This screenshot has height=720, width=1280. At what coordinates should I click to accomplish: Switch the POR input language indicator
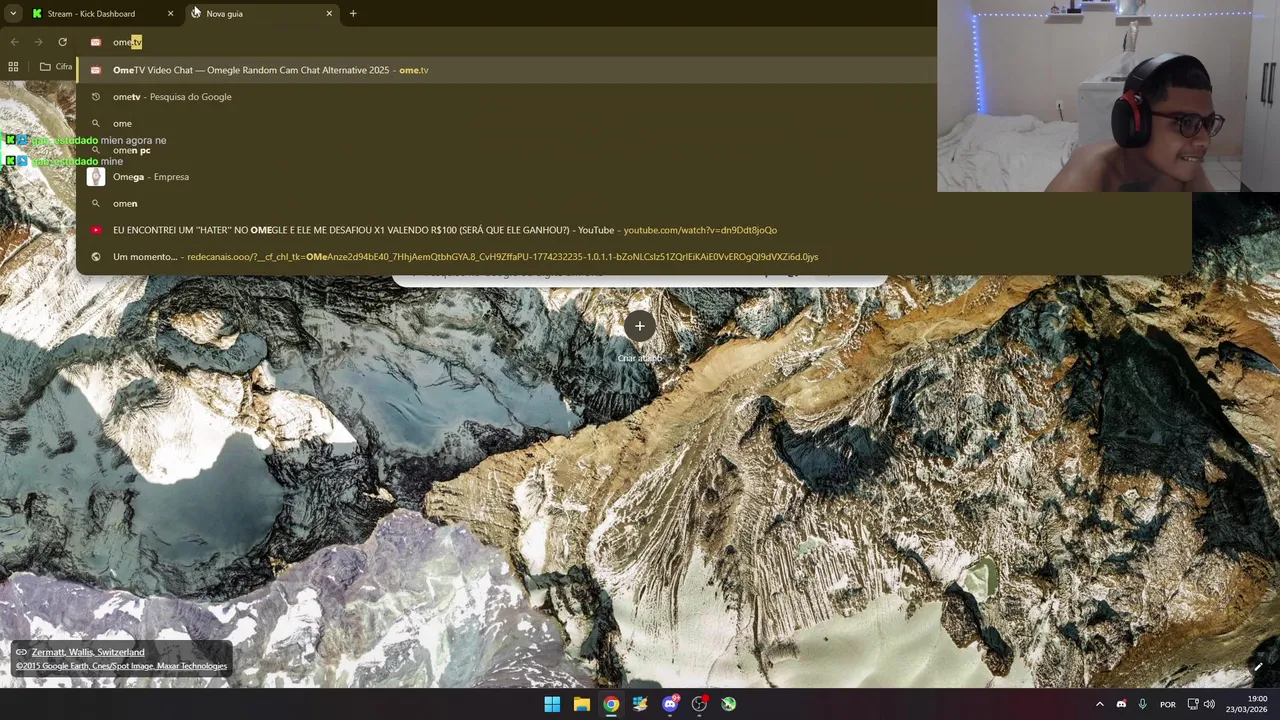[1168, 704]
